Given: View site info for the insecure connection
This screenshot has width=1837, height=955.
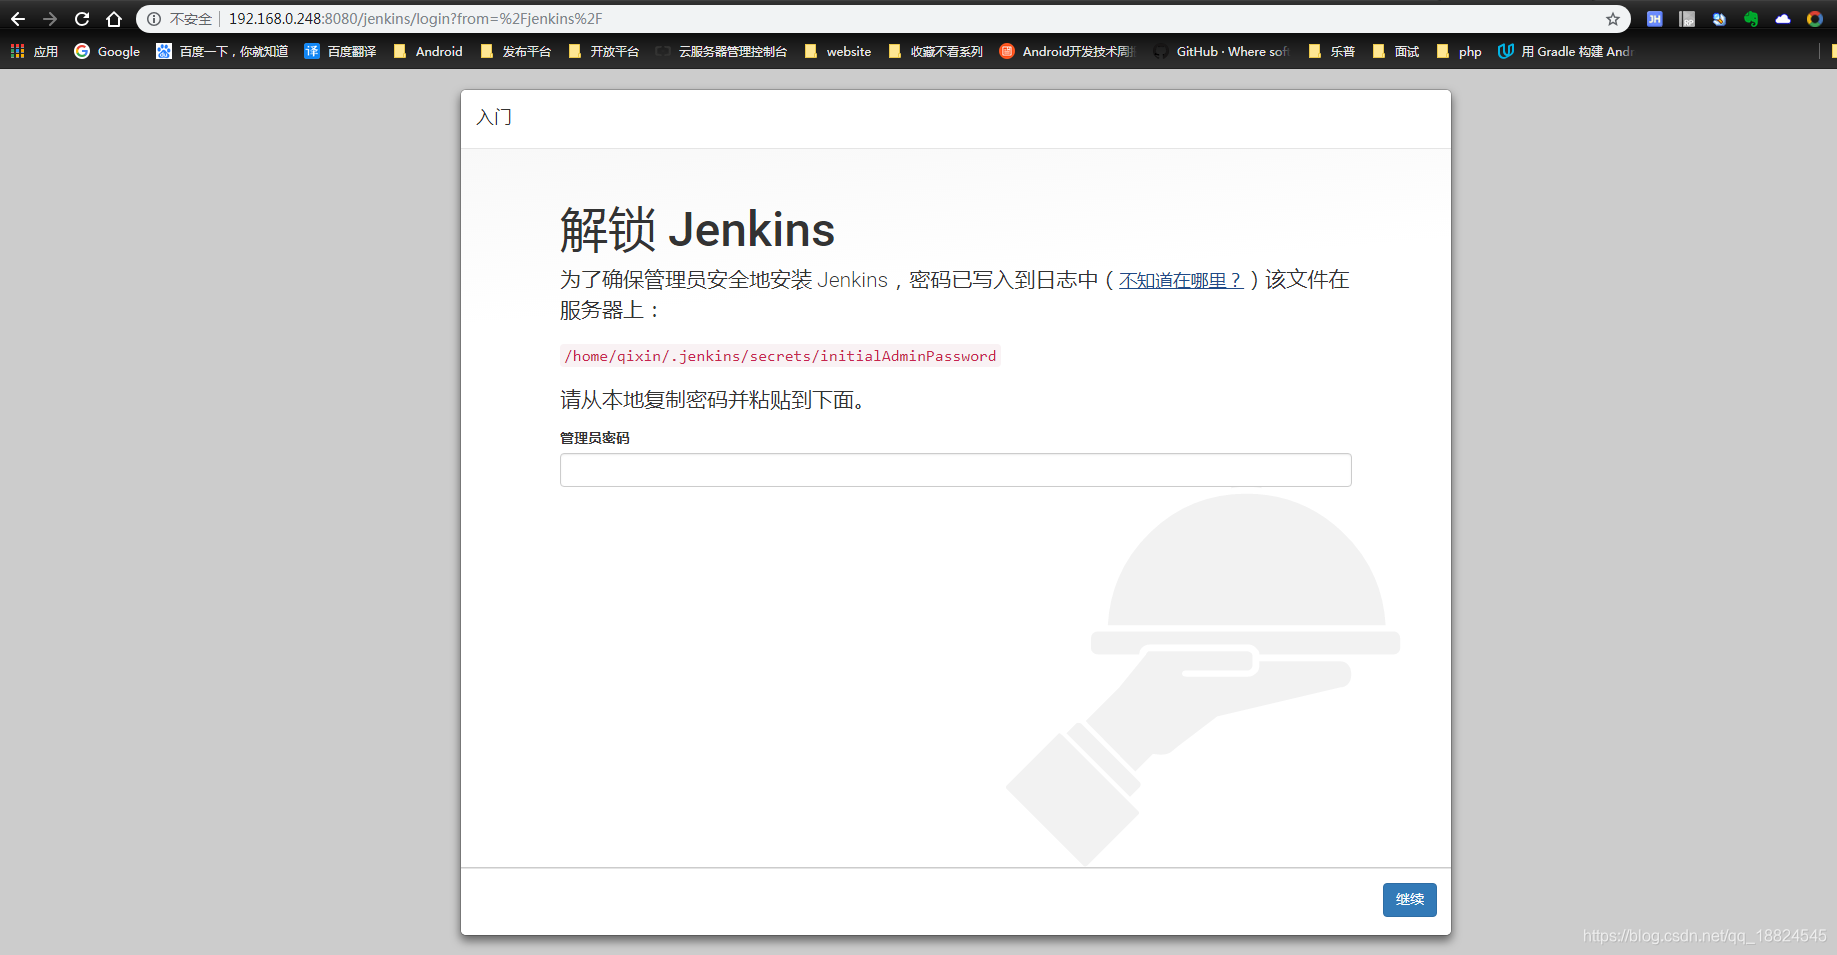Looking at the screenshot, I should (x=154, y=19).
